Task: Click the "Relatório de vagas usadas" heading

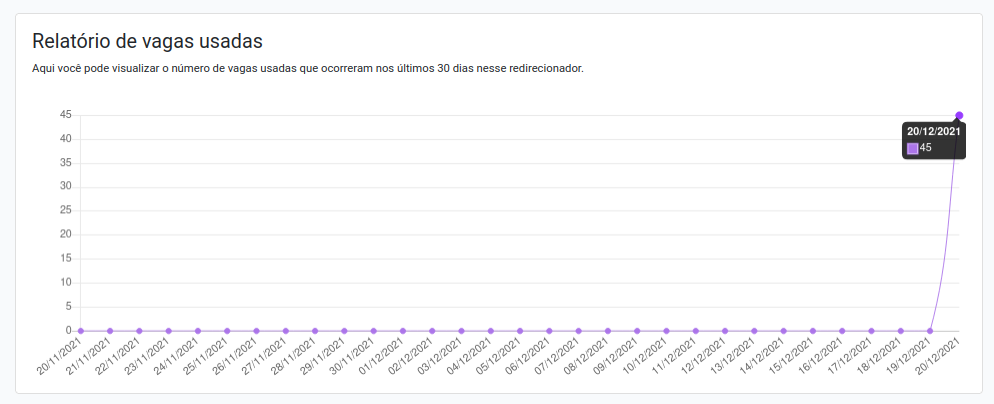Action: pyautogui.click(x=147, y=41)
